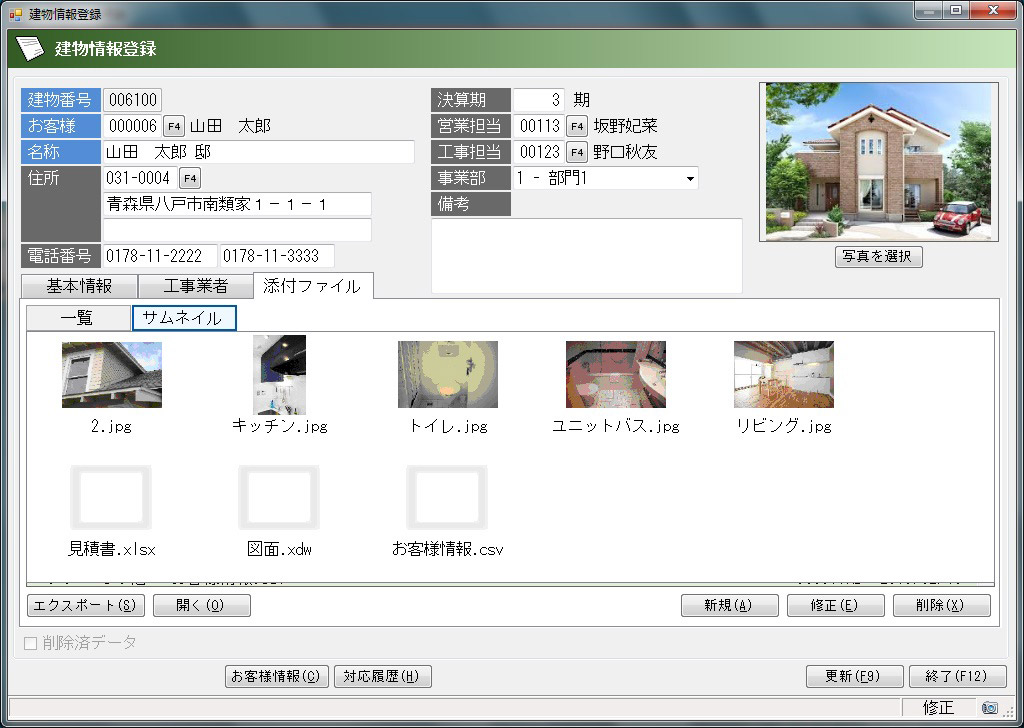Click the 名称 name input field

pos(258,152)
